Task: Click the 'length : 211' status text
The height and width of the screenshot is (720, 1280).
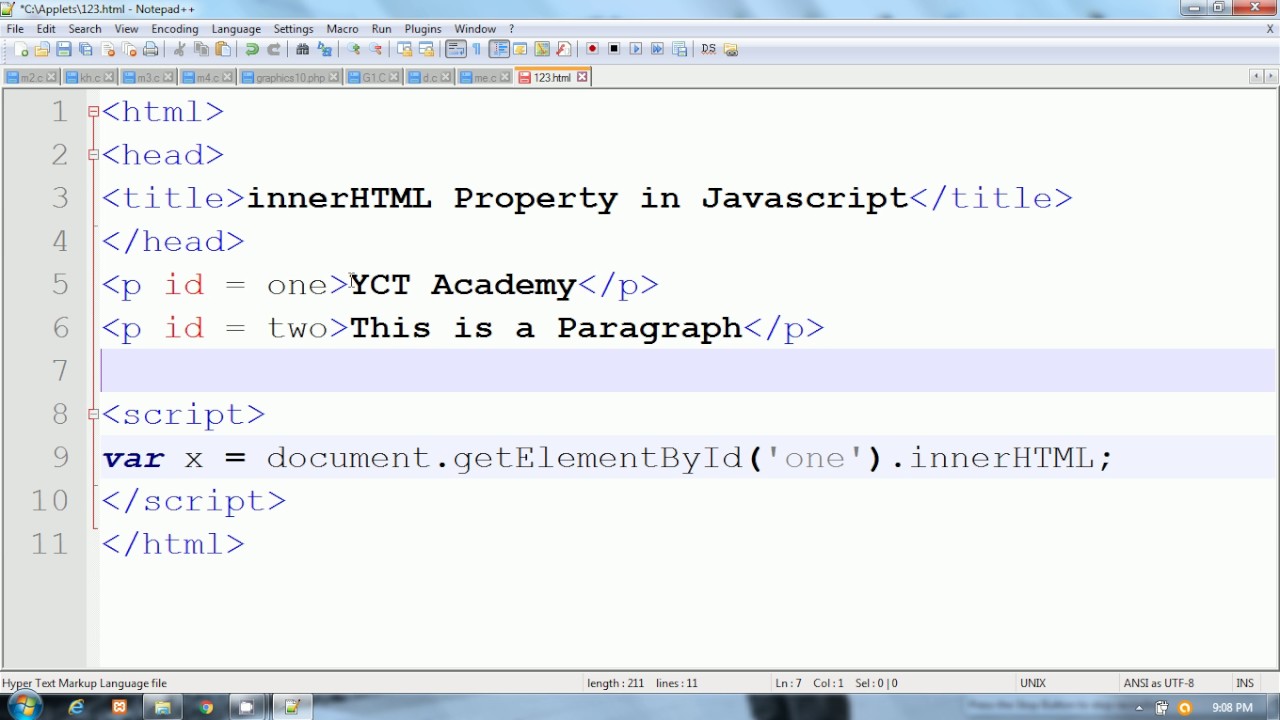Action: (x=616, y=683)
